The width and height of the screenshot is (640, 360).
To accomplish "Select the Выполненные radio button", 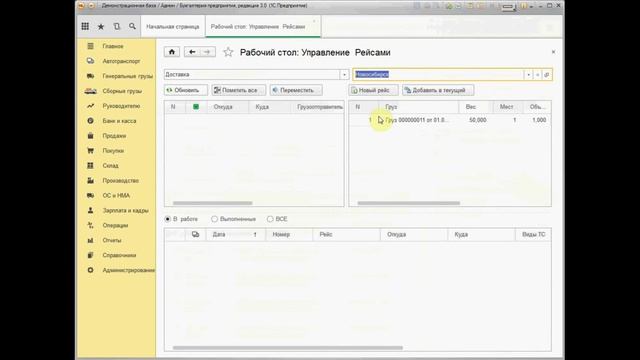I will coord(214,219).
